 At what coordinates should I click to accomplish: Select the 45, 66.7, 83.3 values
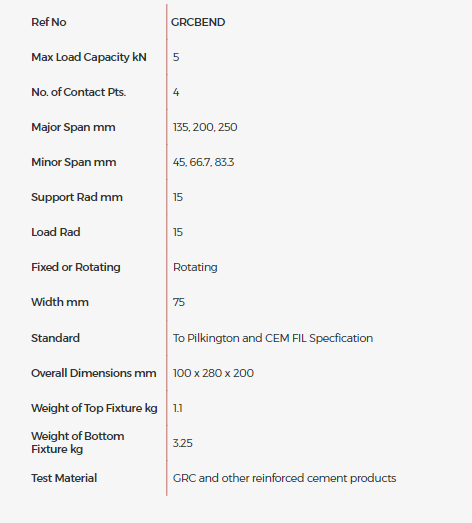tap(203, 162)
